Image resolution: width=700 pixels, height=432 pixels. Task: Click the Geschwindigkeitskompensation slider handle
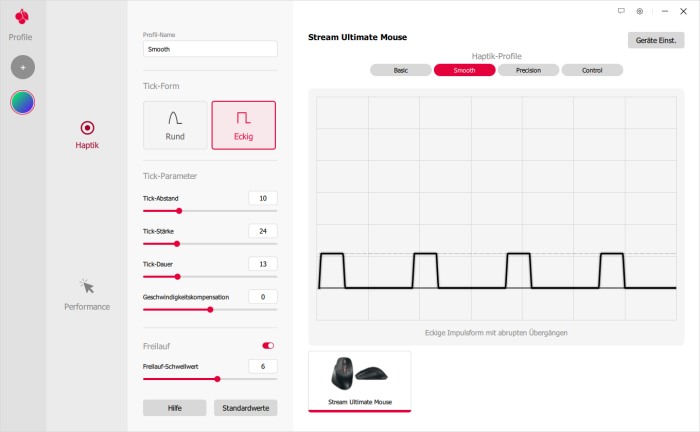pyautogui.click(x=210, y=309)
